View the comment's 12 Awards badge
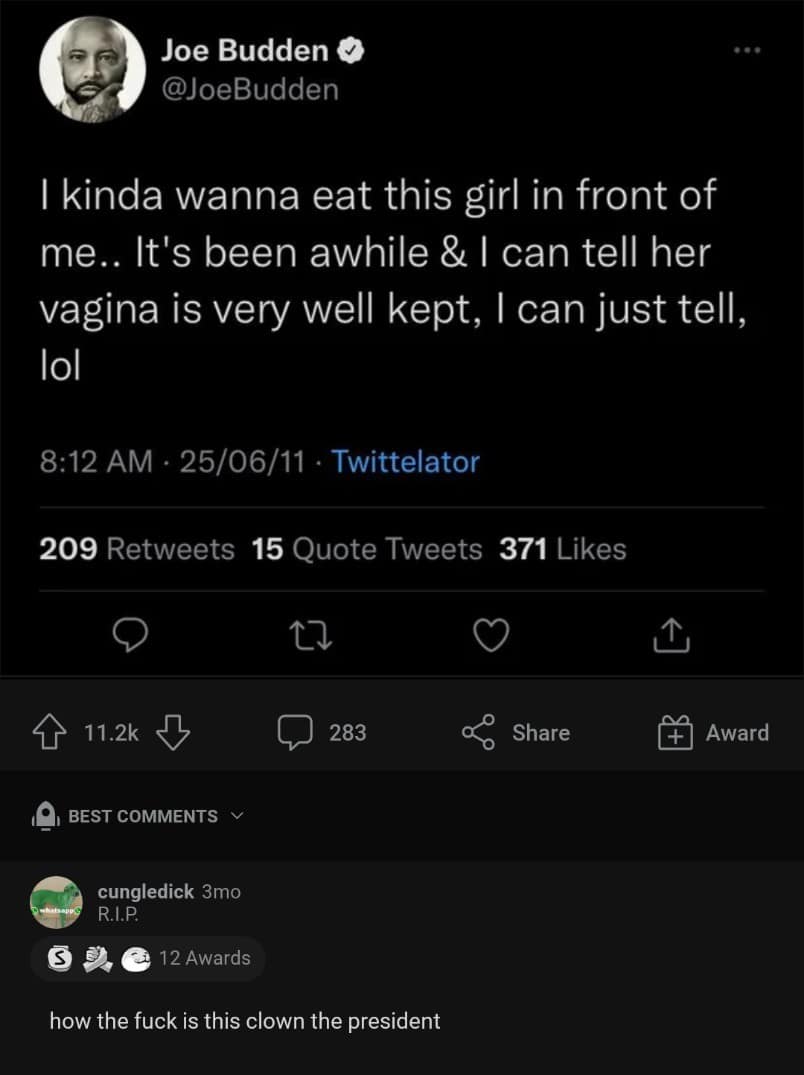Screen dimensions: 804x1075 pos(148,958)
